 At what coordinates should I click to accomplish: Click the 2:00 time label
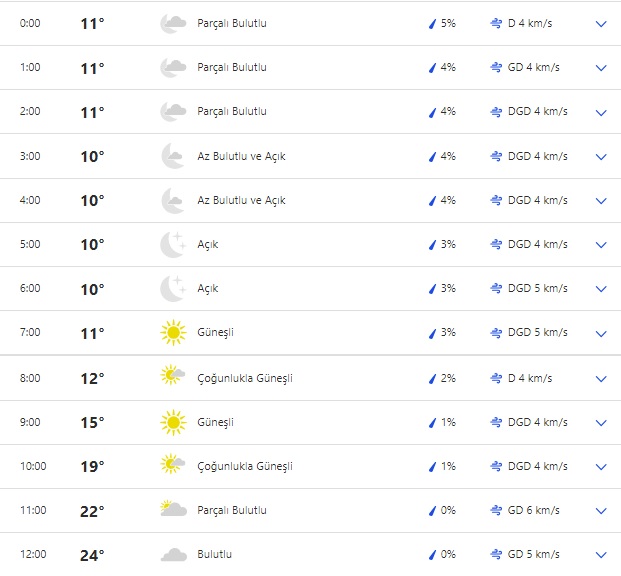pos(31,112)
